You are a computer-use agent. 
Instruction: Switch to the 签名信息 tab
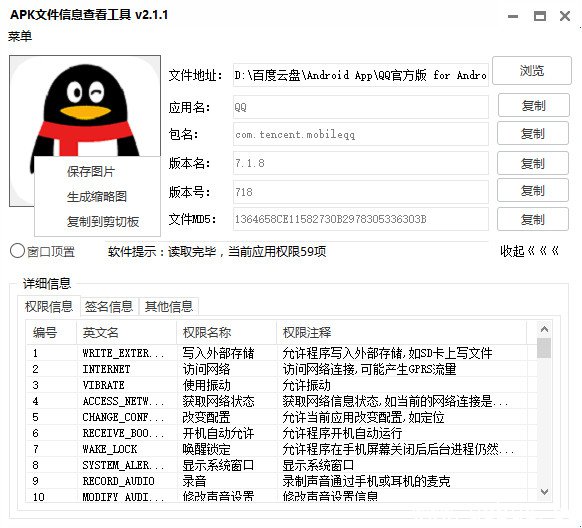109,306
